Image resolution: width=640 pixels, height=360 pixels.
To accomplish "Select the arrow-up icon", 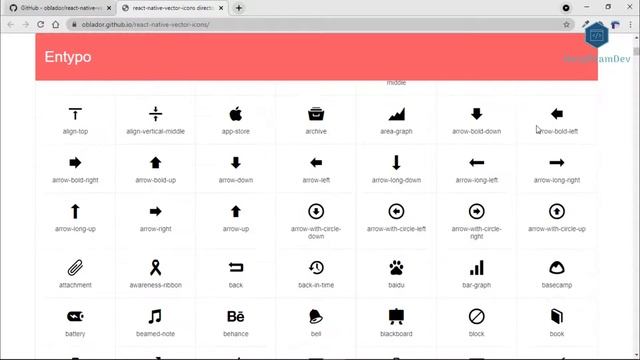I will (236, 211).
